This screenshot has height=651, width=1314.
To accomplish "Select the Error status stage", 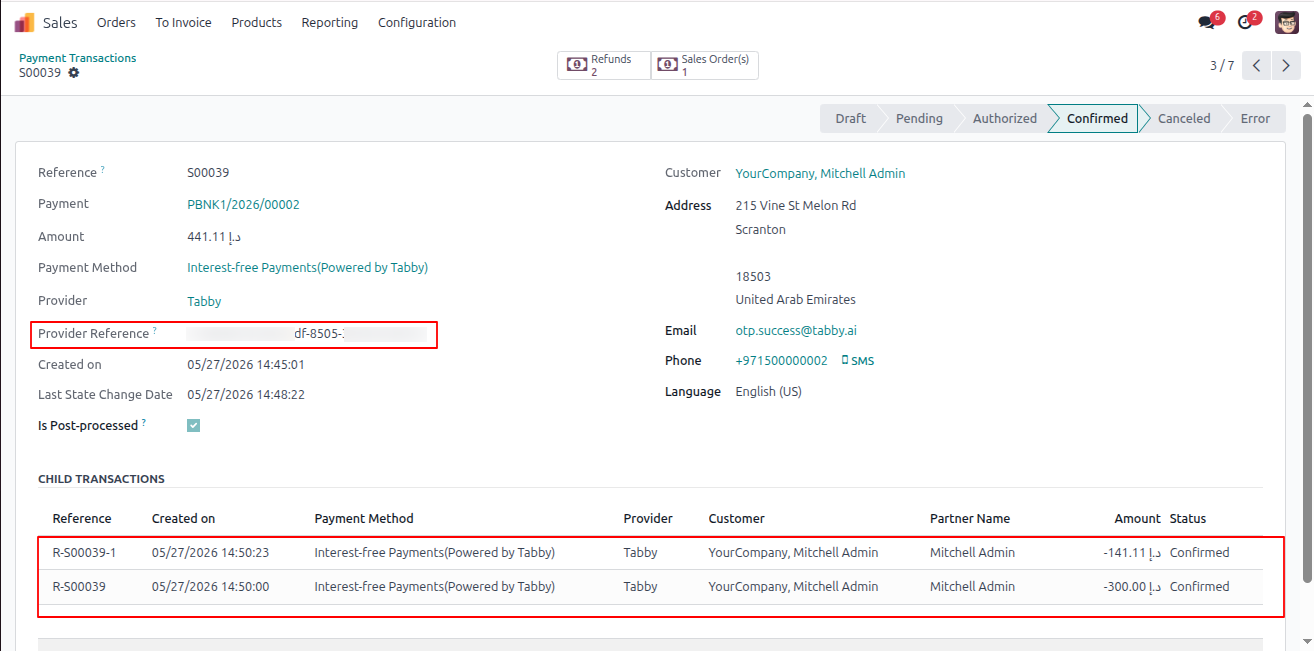I will 1255,118.
